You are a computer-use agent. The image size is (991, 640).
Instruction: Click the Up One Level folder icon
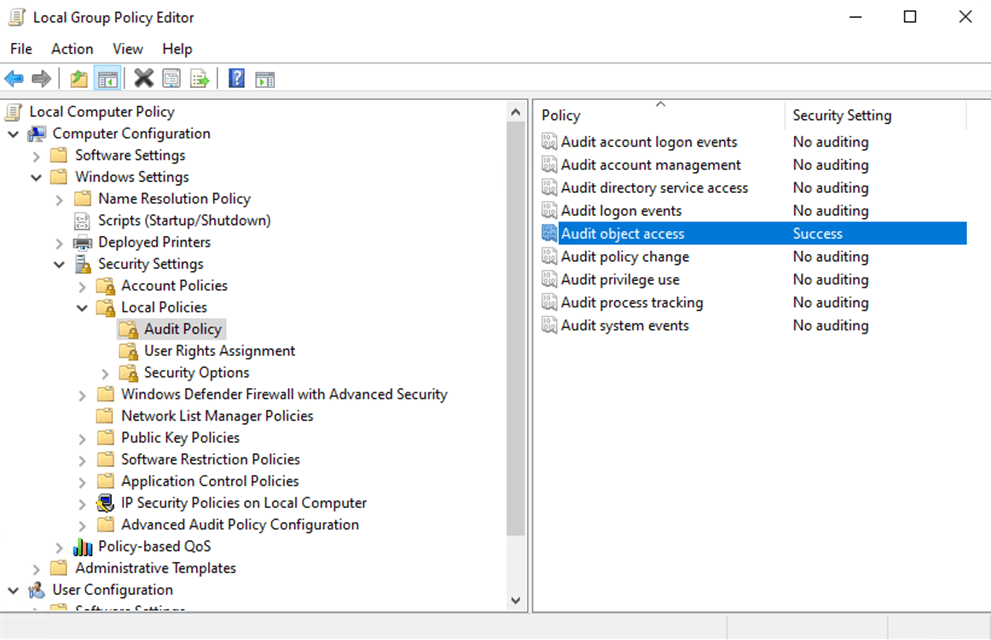pos(79,78)
